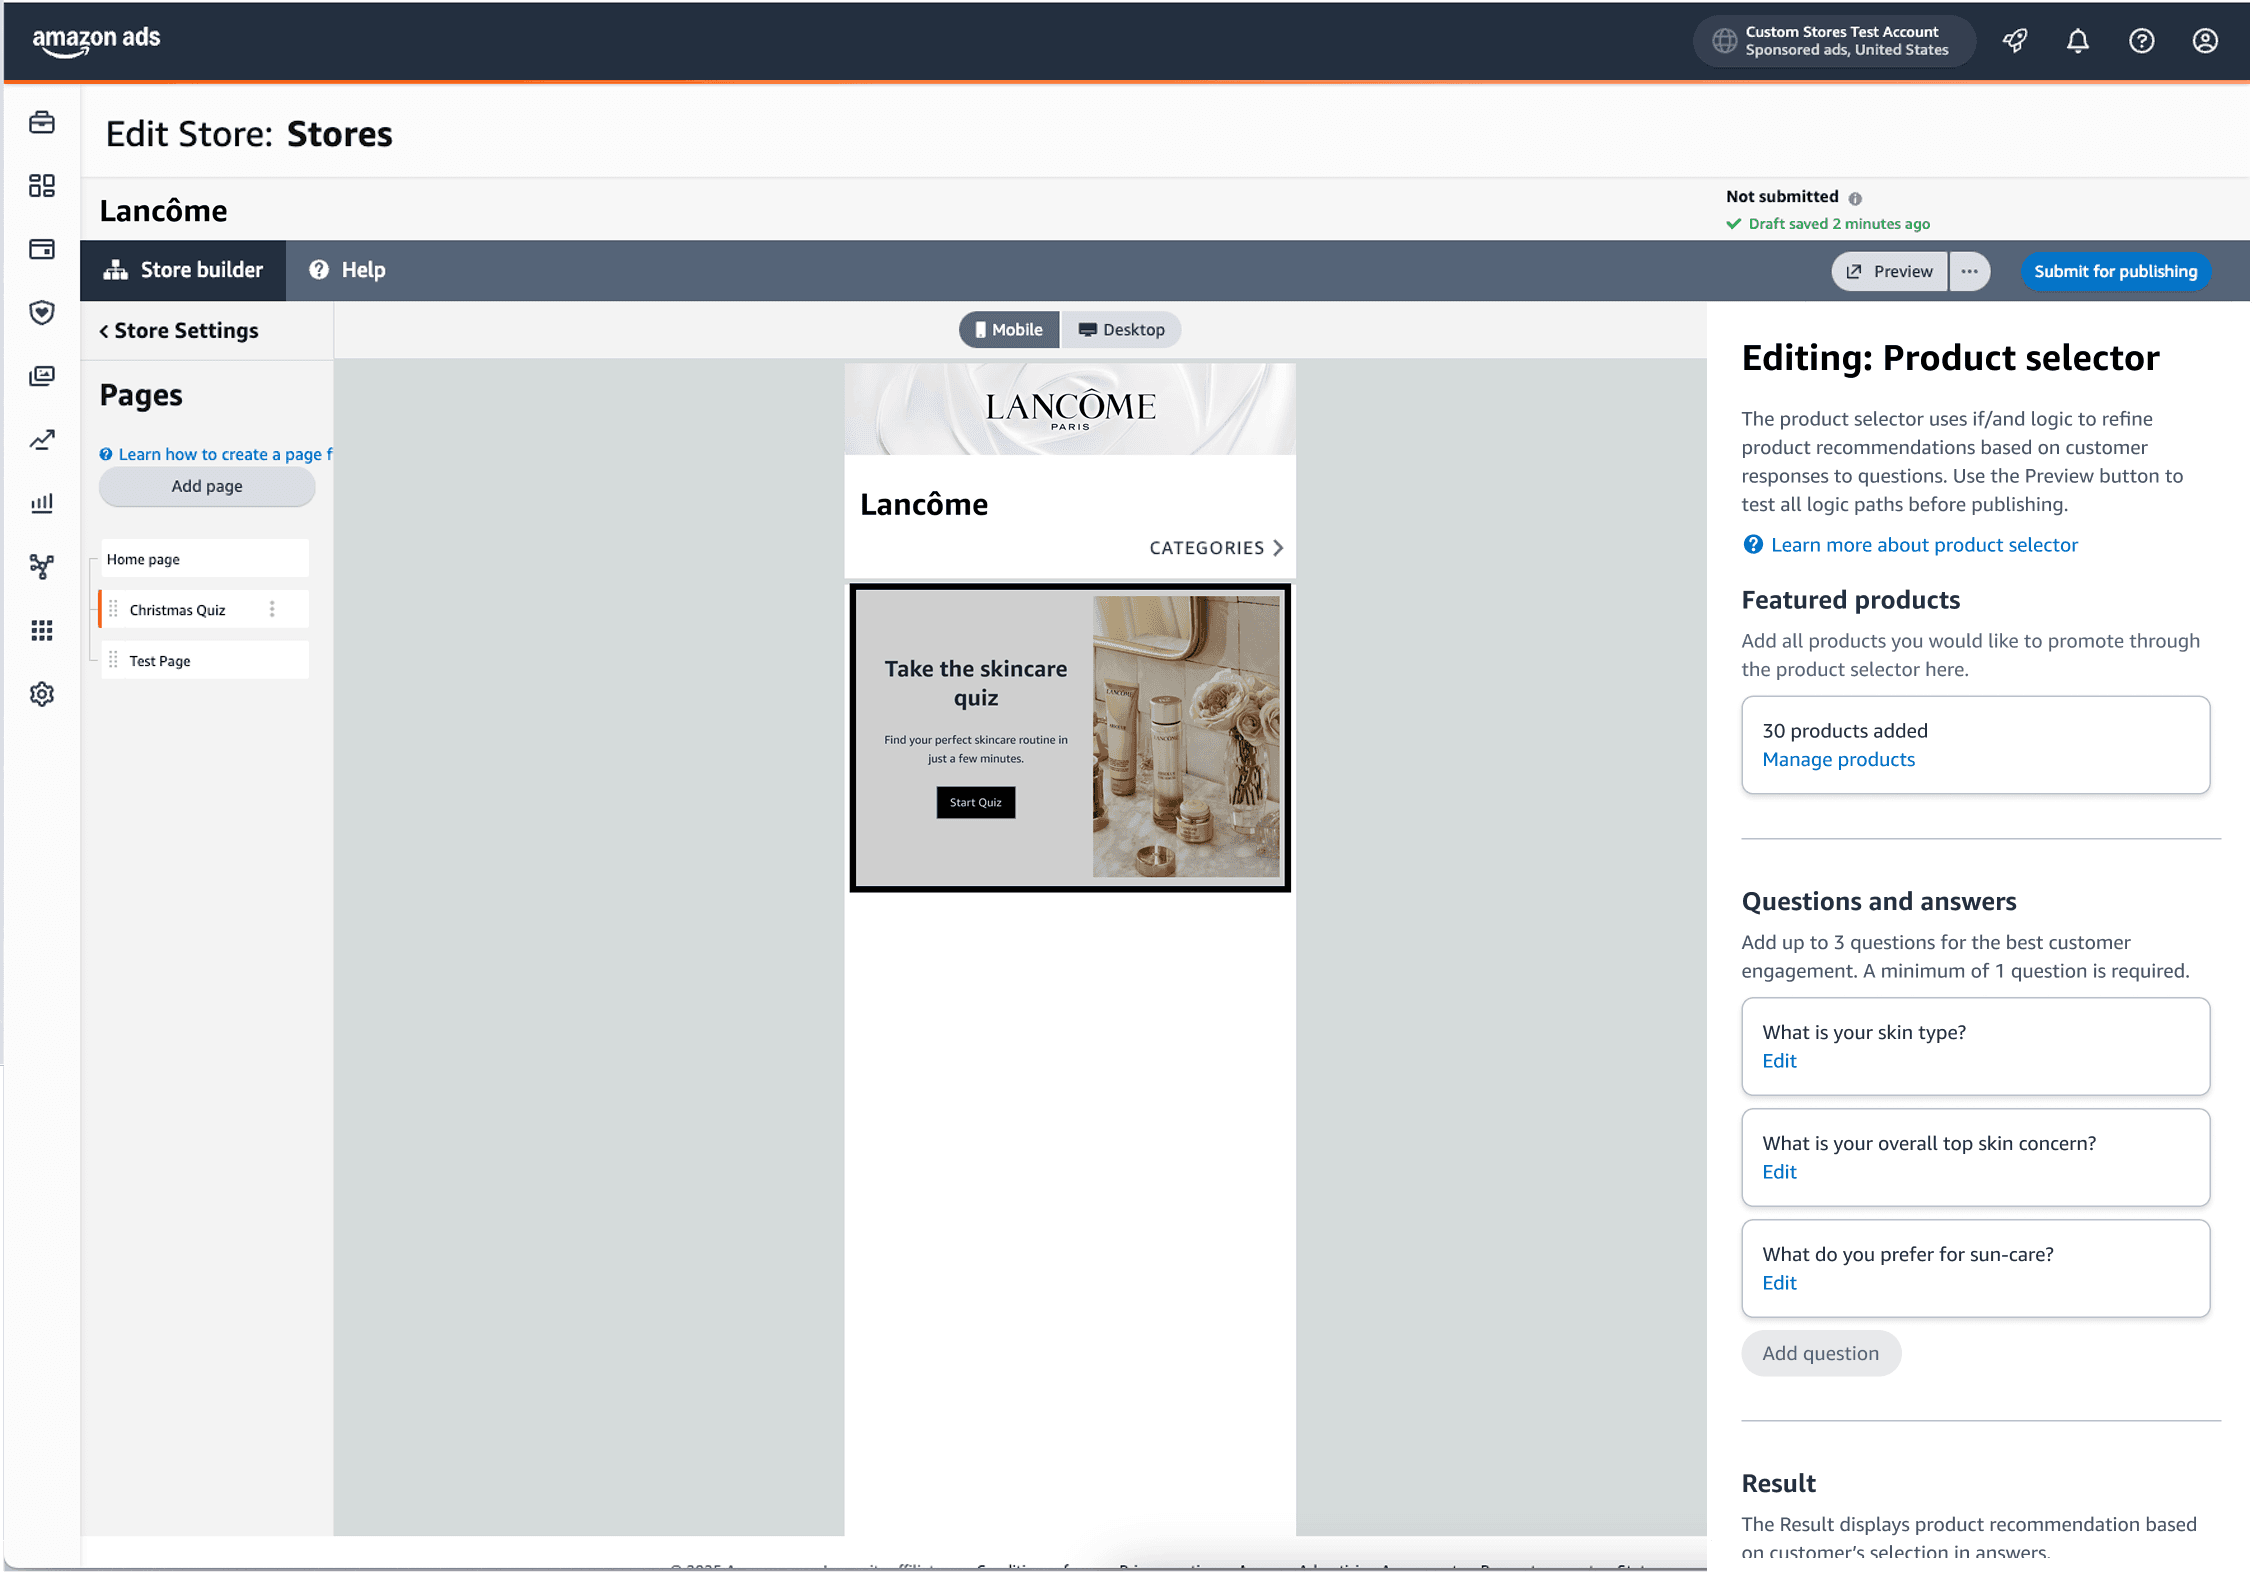Open notifications bell in top bar
The height and width of the screenshot is (1572, 2252).
point(2078,41)
